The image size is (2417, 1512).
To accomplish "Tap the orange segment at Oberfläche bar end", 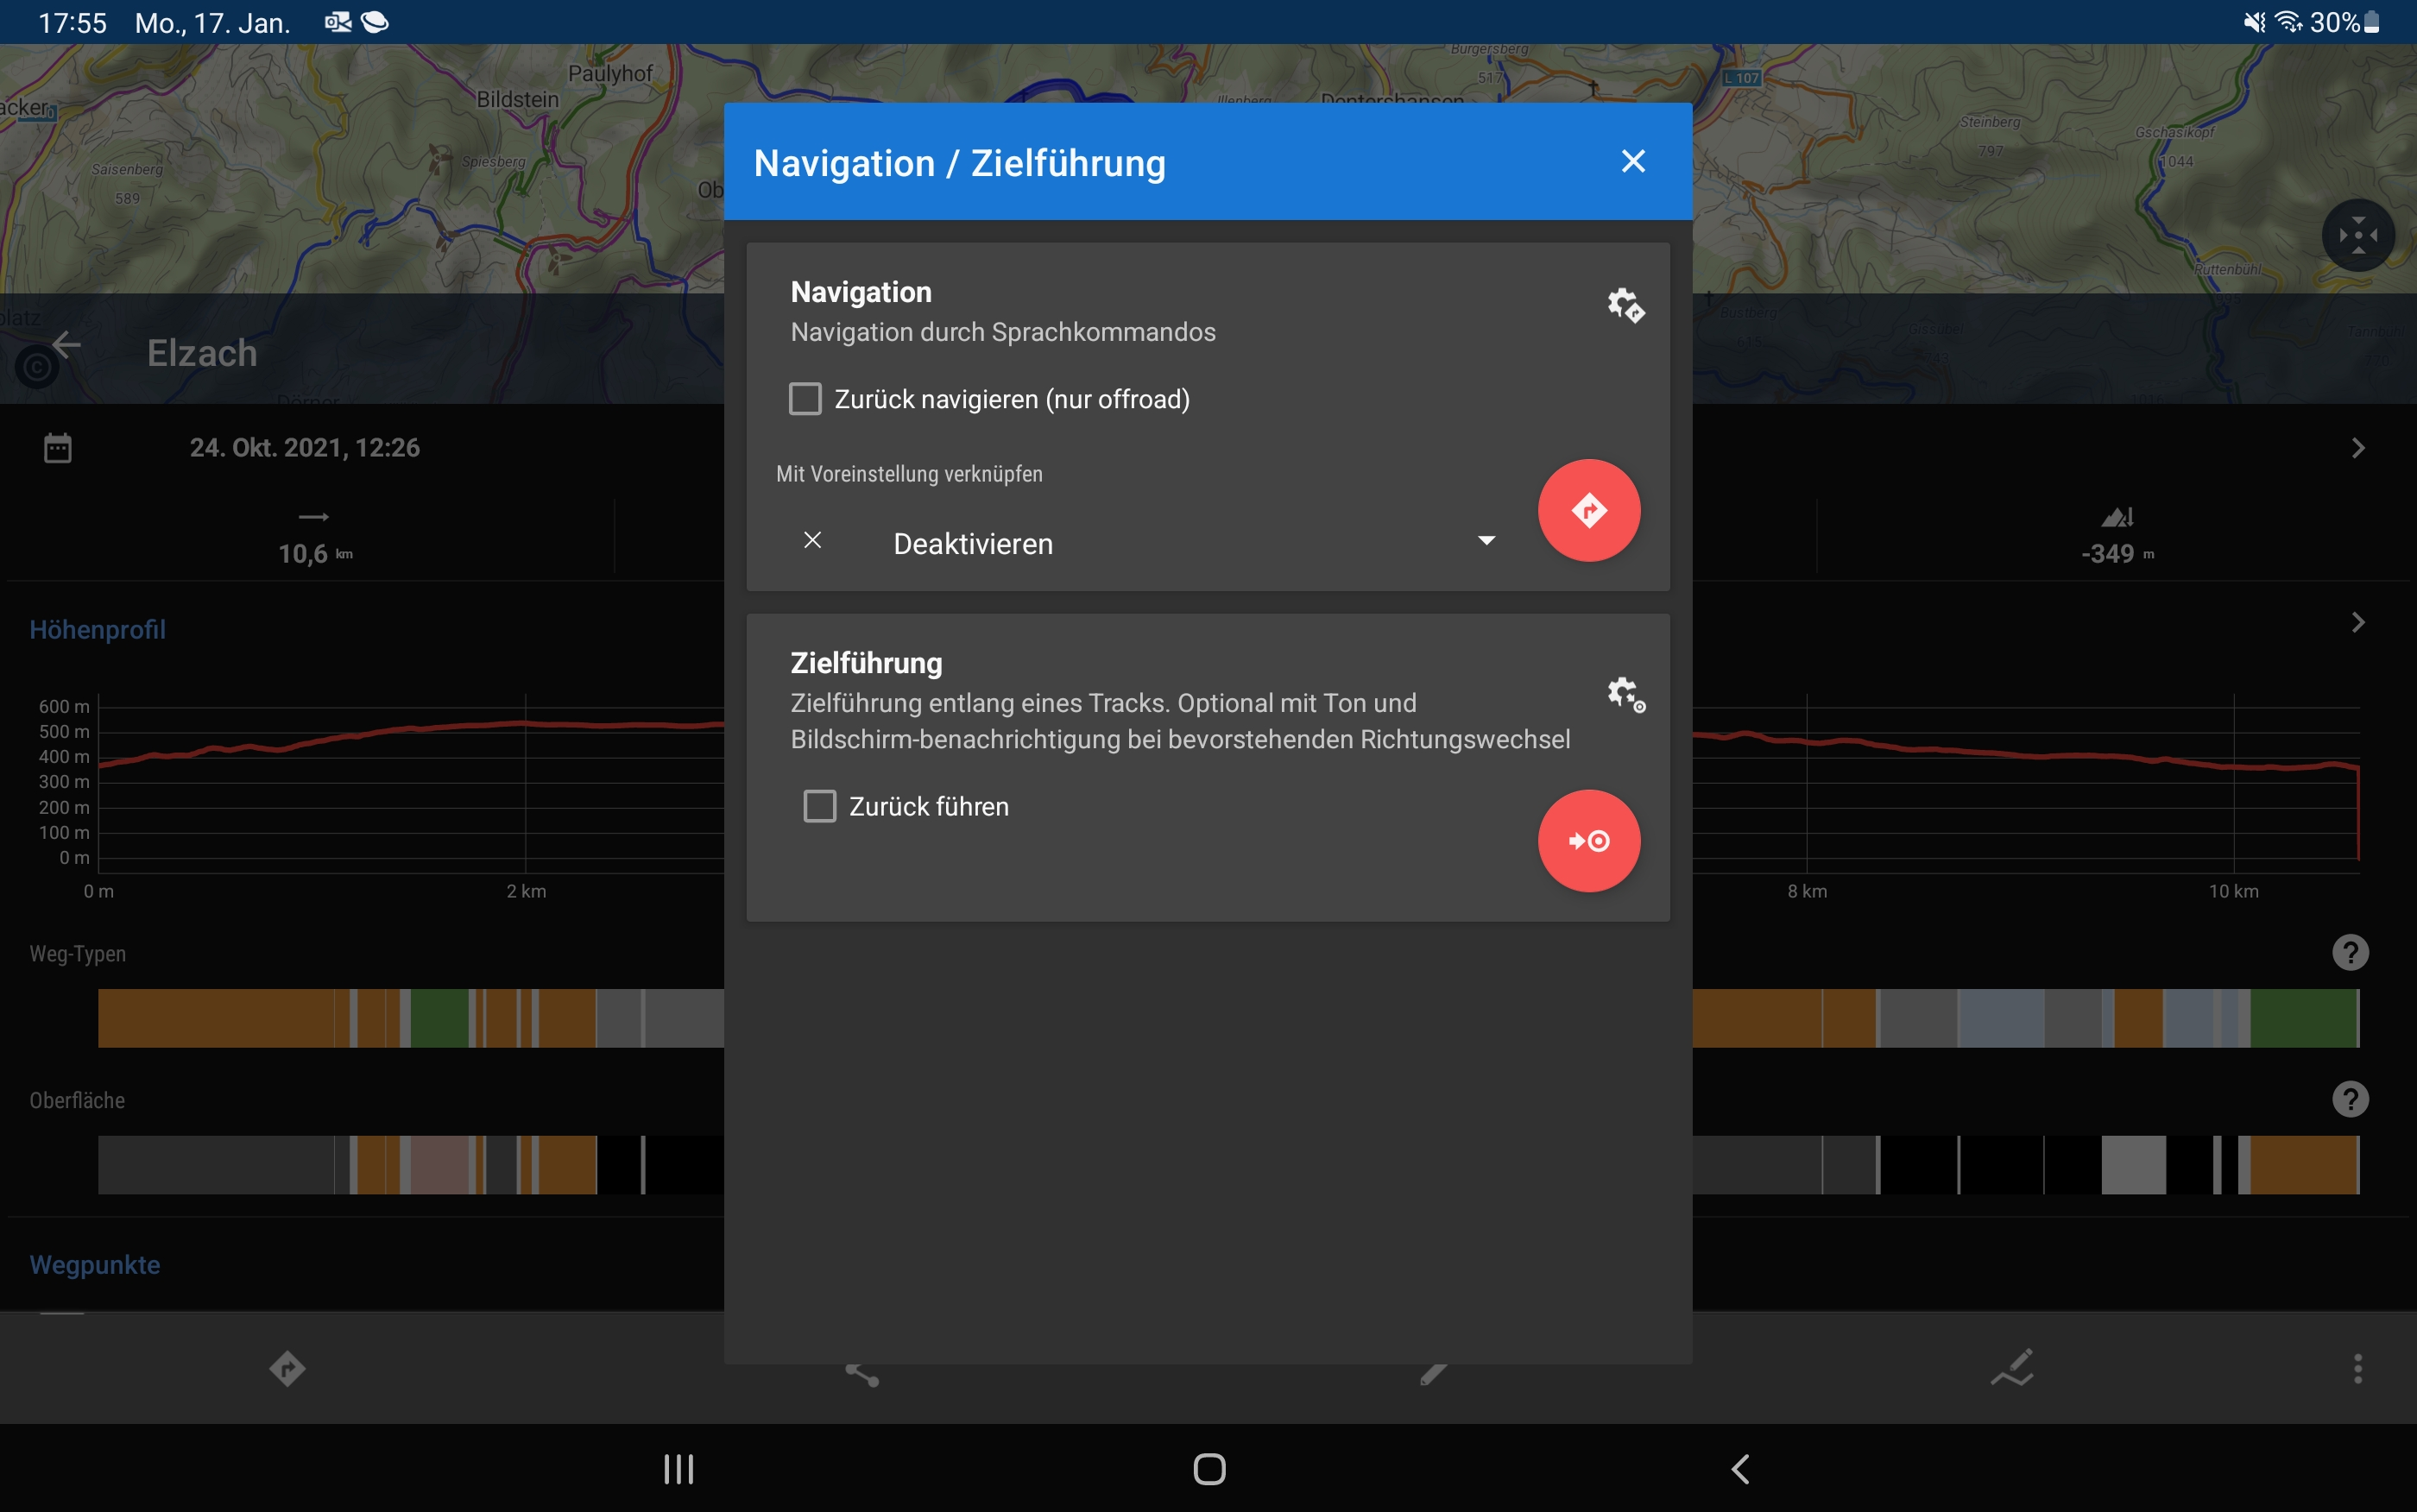I will pos(2304,1165).
